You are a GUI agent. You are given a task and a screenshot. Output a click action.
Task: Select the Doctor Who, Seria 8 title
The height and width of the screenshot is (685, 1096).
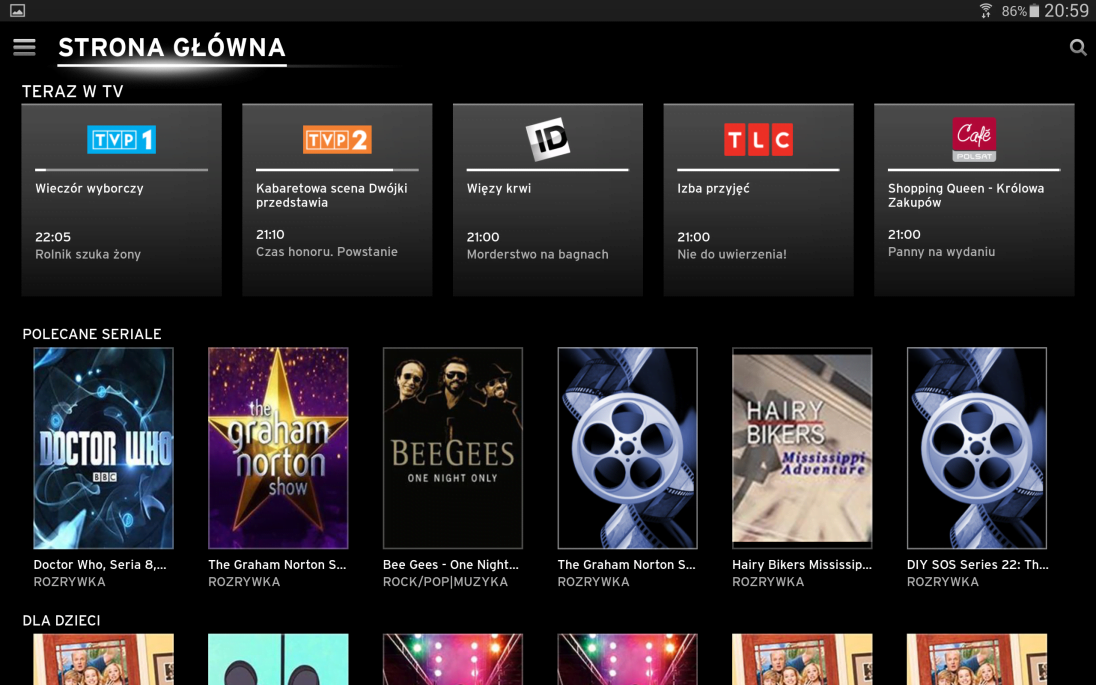tap(100, 565)
